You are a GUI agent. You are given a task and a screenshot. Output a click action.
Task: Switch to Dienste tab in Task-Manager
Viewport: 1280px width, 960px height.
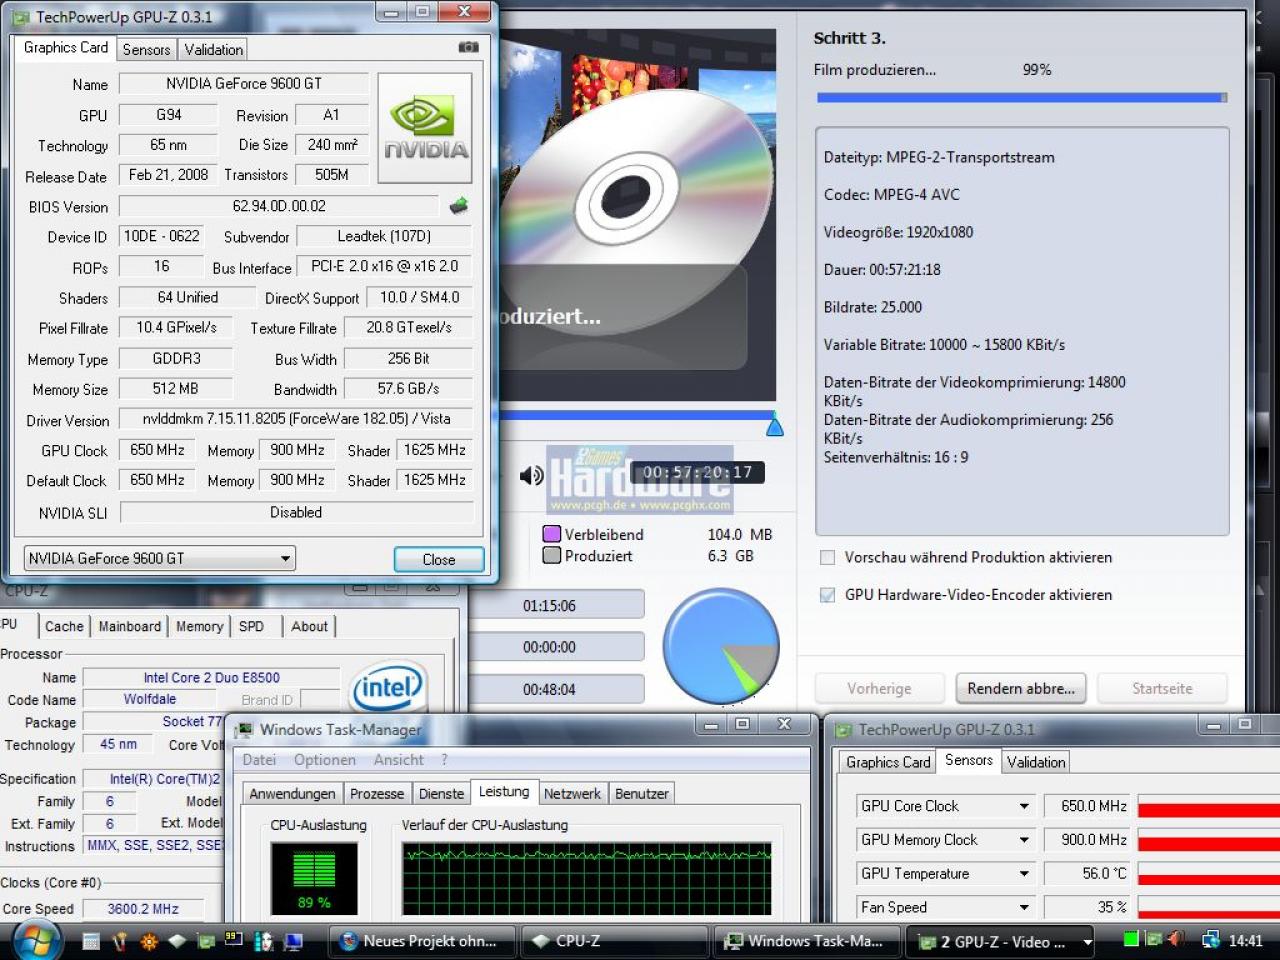[x=441, y=794]
